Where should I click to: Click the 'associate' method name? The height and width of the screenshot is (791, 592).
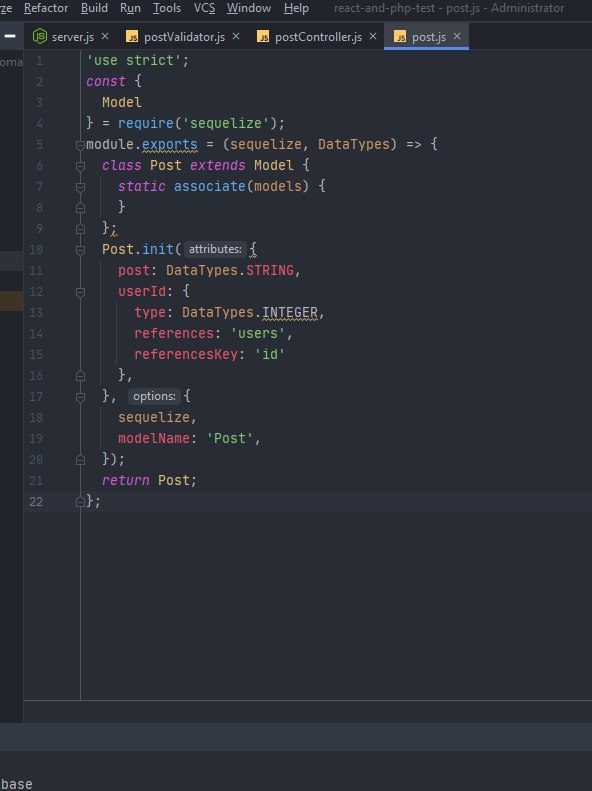(x=210, y=186)
